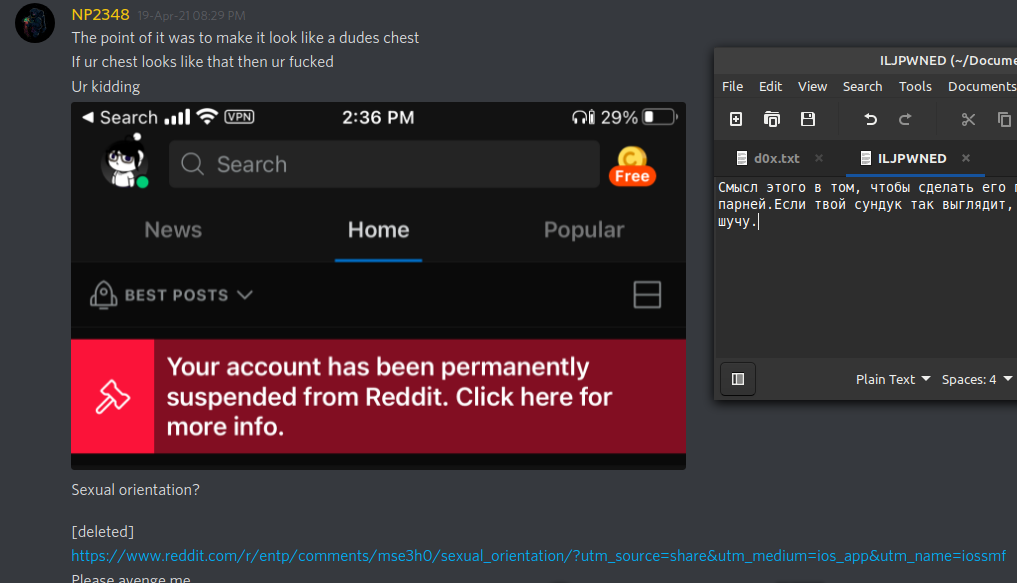Viewport: 1017px width, 583px height.
Task: Click the rocket Best Posts icon
Action: pyautogui.click(x=104, y=295)
